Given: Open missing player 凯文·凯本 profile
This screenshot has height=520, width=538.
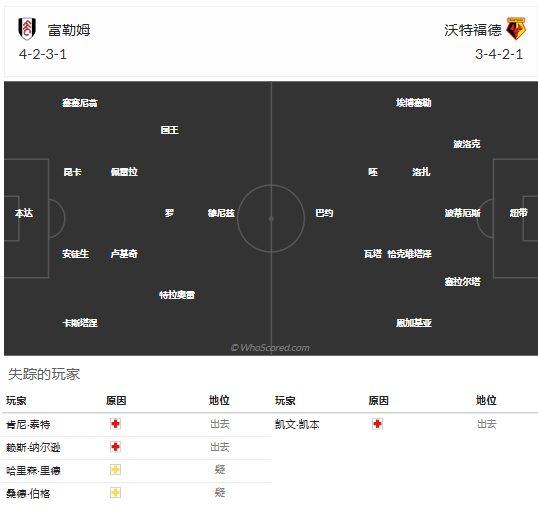Looking at the screenshot, I should click(297, 425).
